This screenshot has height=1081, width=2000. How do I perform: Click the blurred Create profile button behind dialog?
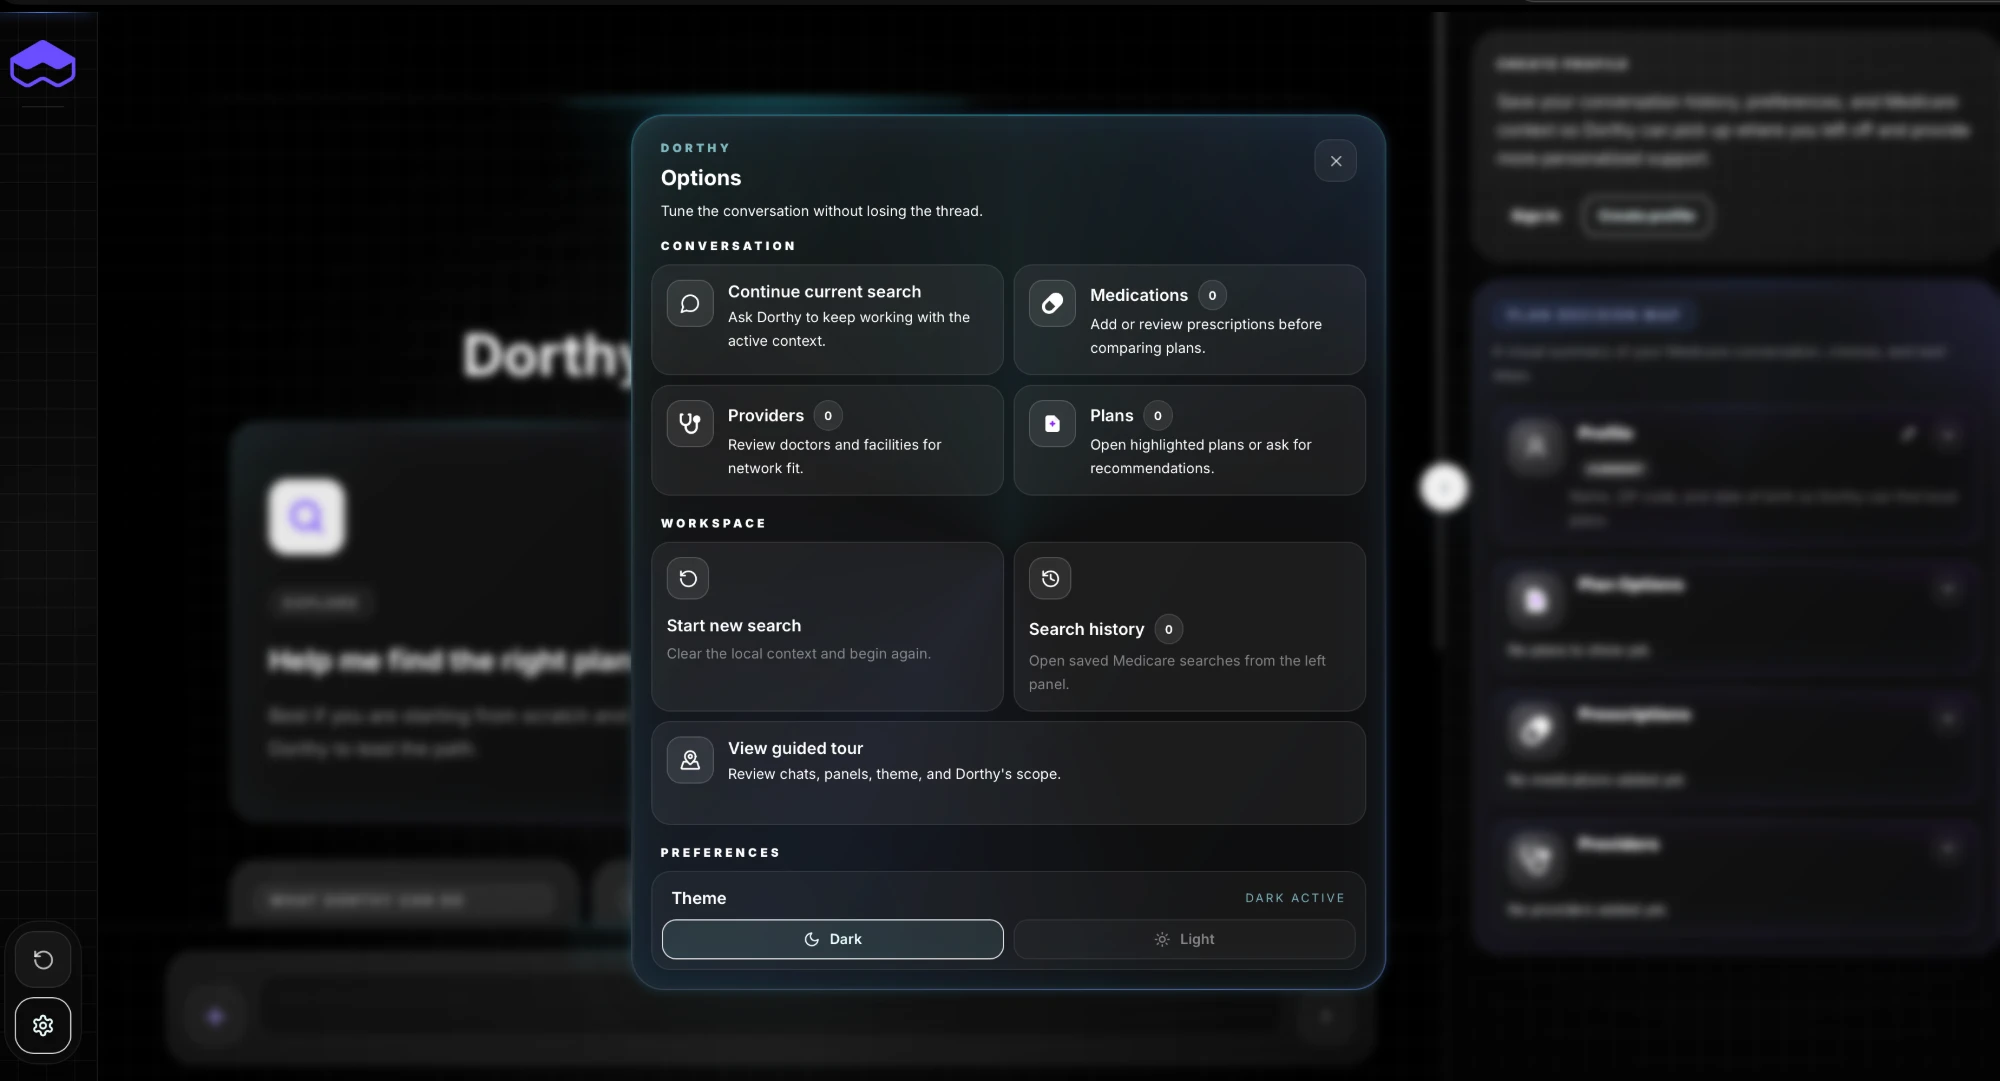1646,216
